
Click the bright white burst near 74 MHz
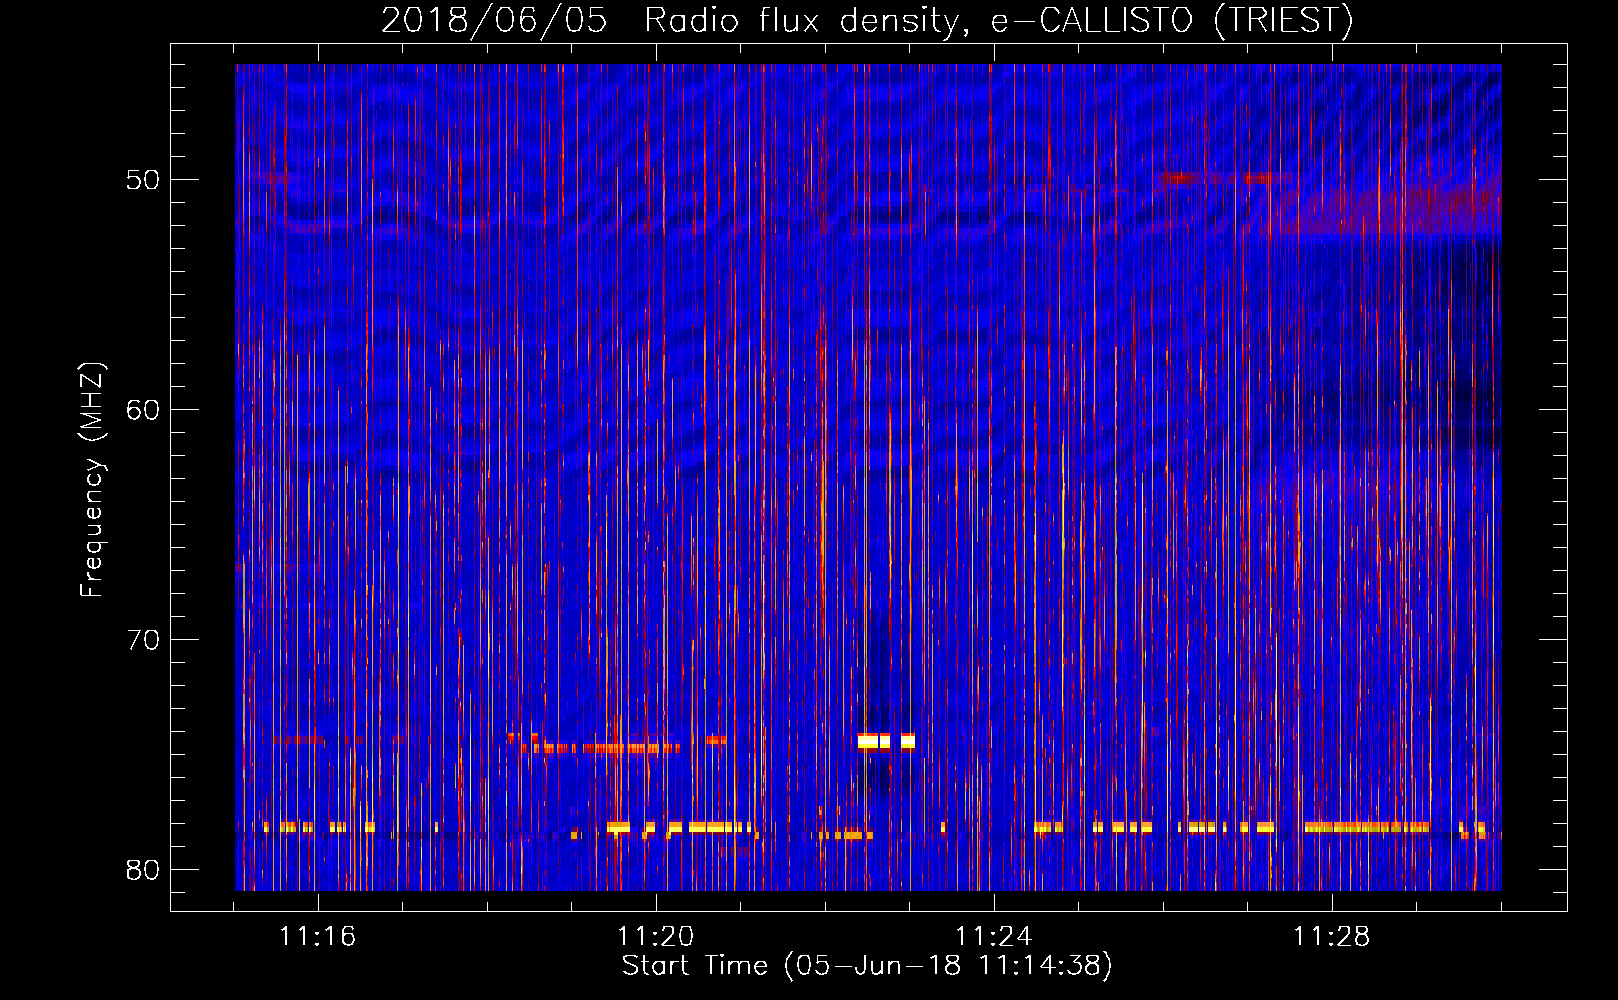click(886, 741)
